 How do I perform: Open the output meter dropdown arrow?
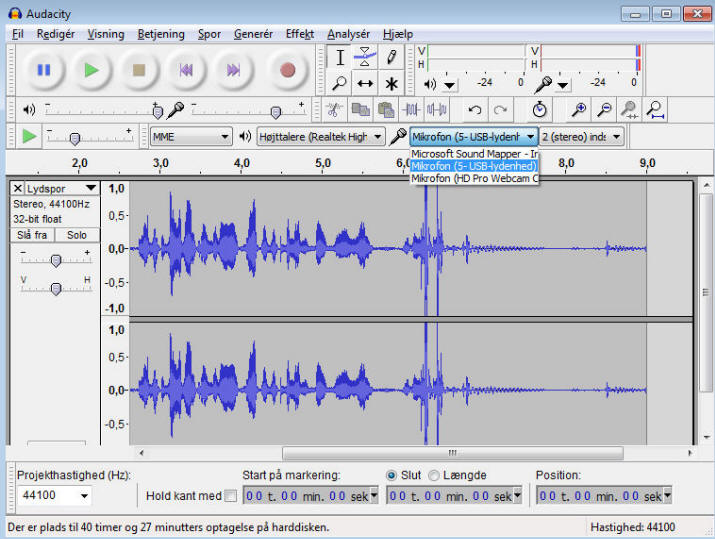click(x=450, y=85)
